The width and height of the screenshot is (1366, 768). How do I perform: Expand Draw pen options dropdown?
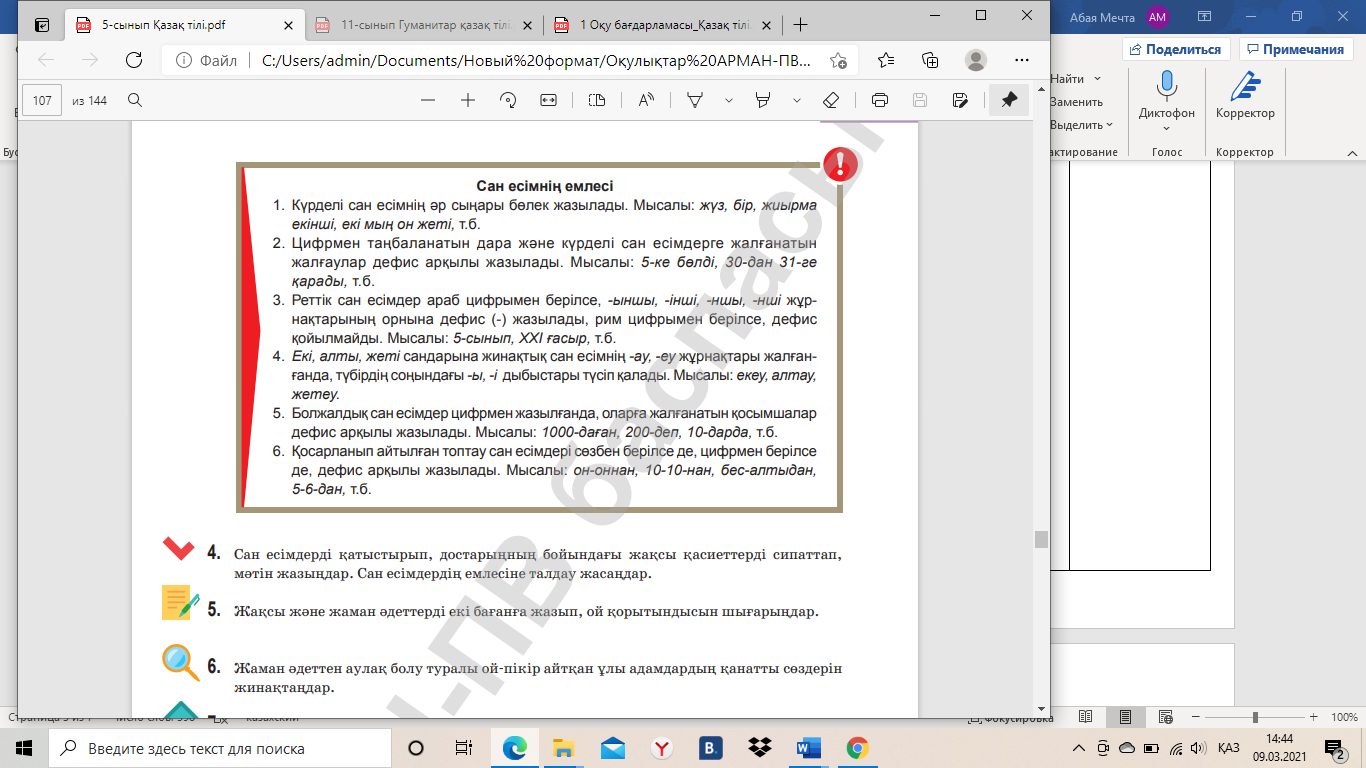pos(729,100)
